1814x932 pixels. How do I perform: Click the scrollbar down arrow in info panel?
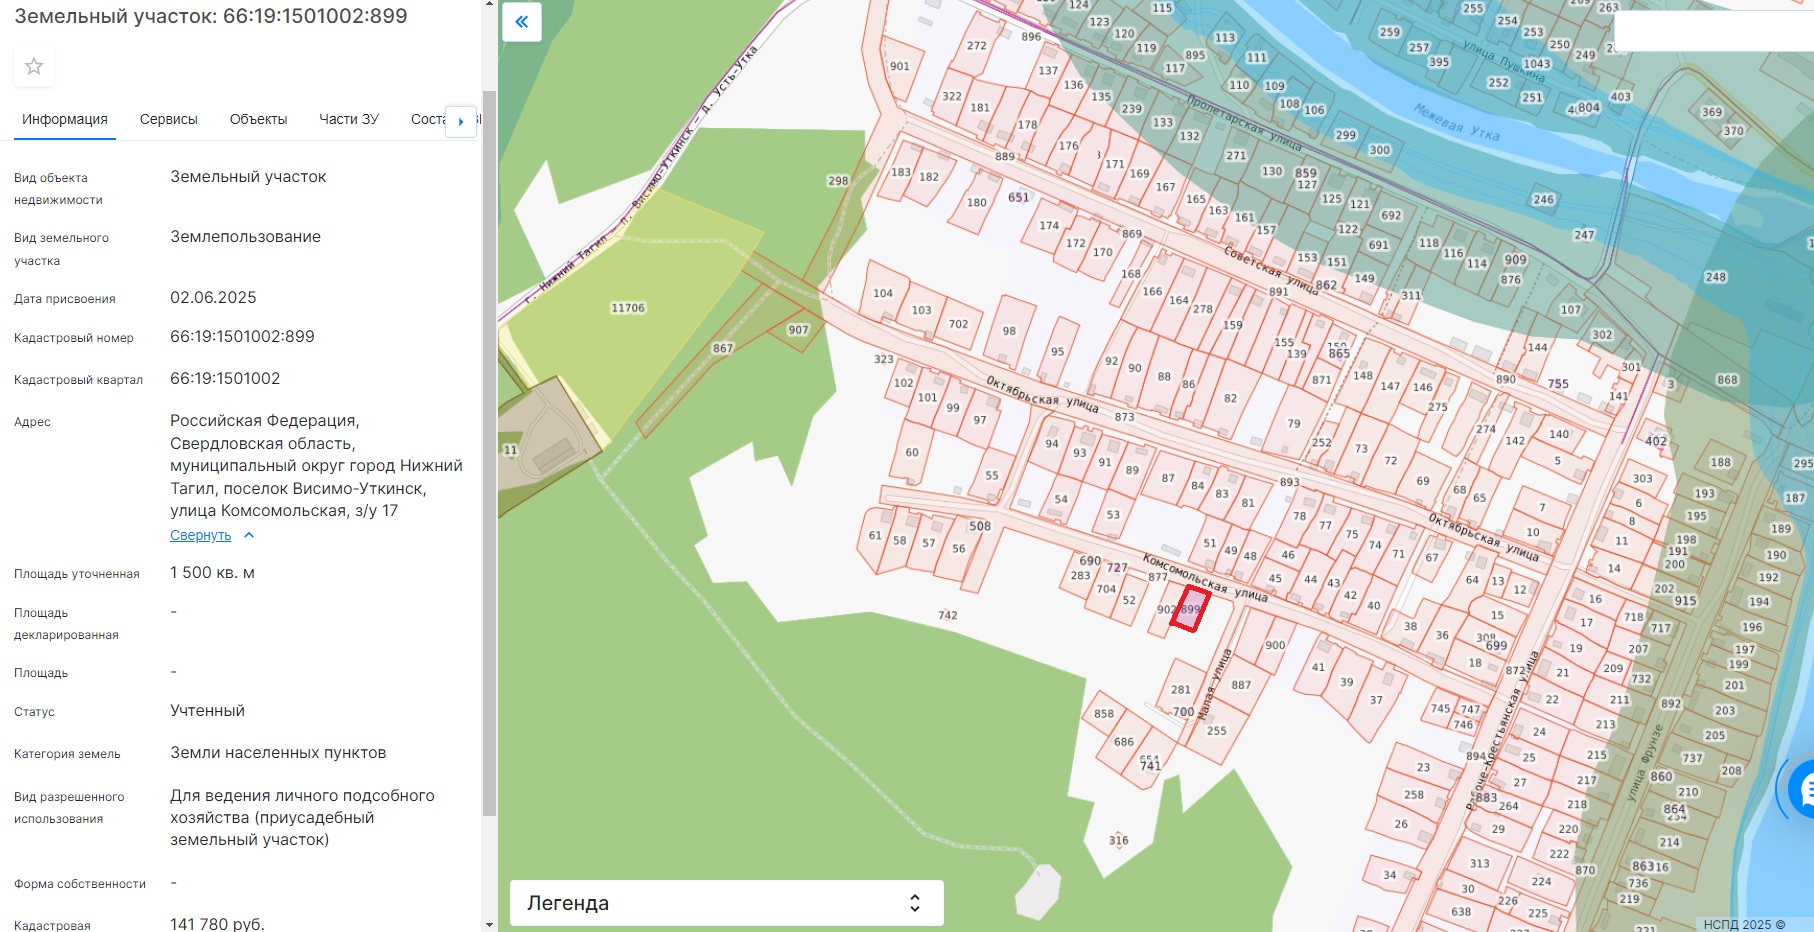489,924
